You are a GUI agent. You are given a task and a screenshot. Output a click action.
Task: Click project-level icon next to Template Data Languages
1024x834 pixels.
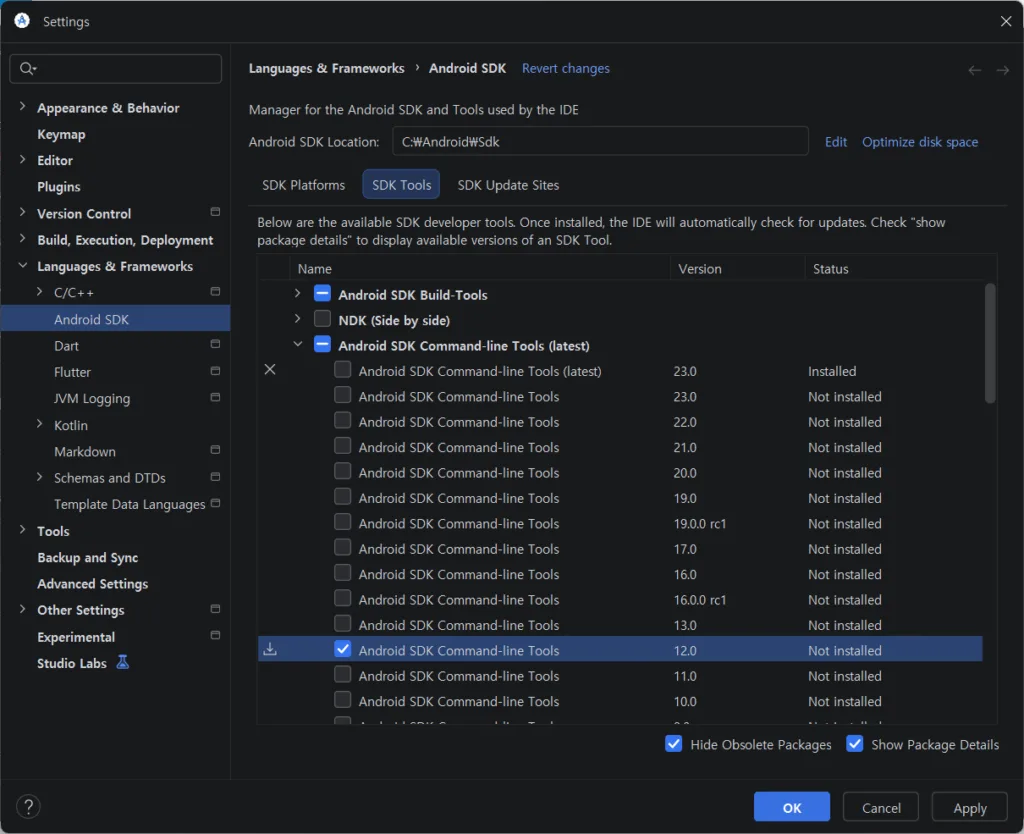pyautogui.click(x=215, y=503)
